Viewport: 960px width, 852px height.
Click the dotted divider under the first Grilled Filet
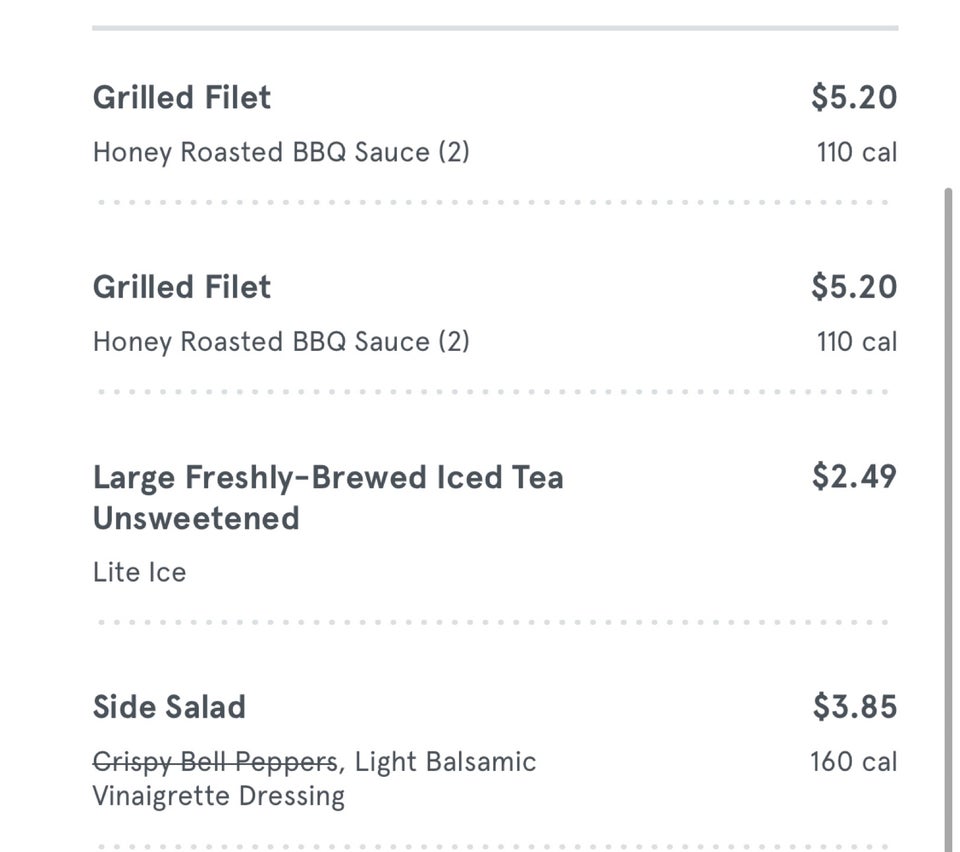pos(495,202)
